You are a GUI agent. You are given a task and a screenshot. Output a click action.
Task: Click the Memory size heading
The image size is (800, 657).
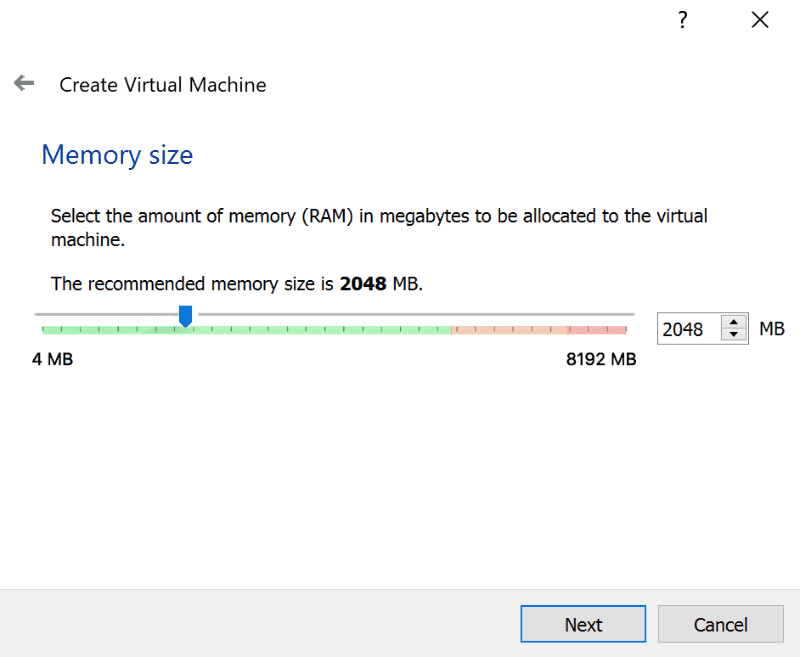pyautogui.click(x=117, y=155)
